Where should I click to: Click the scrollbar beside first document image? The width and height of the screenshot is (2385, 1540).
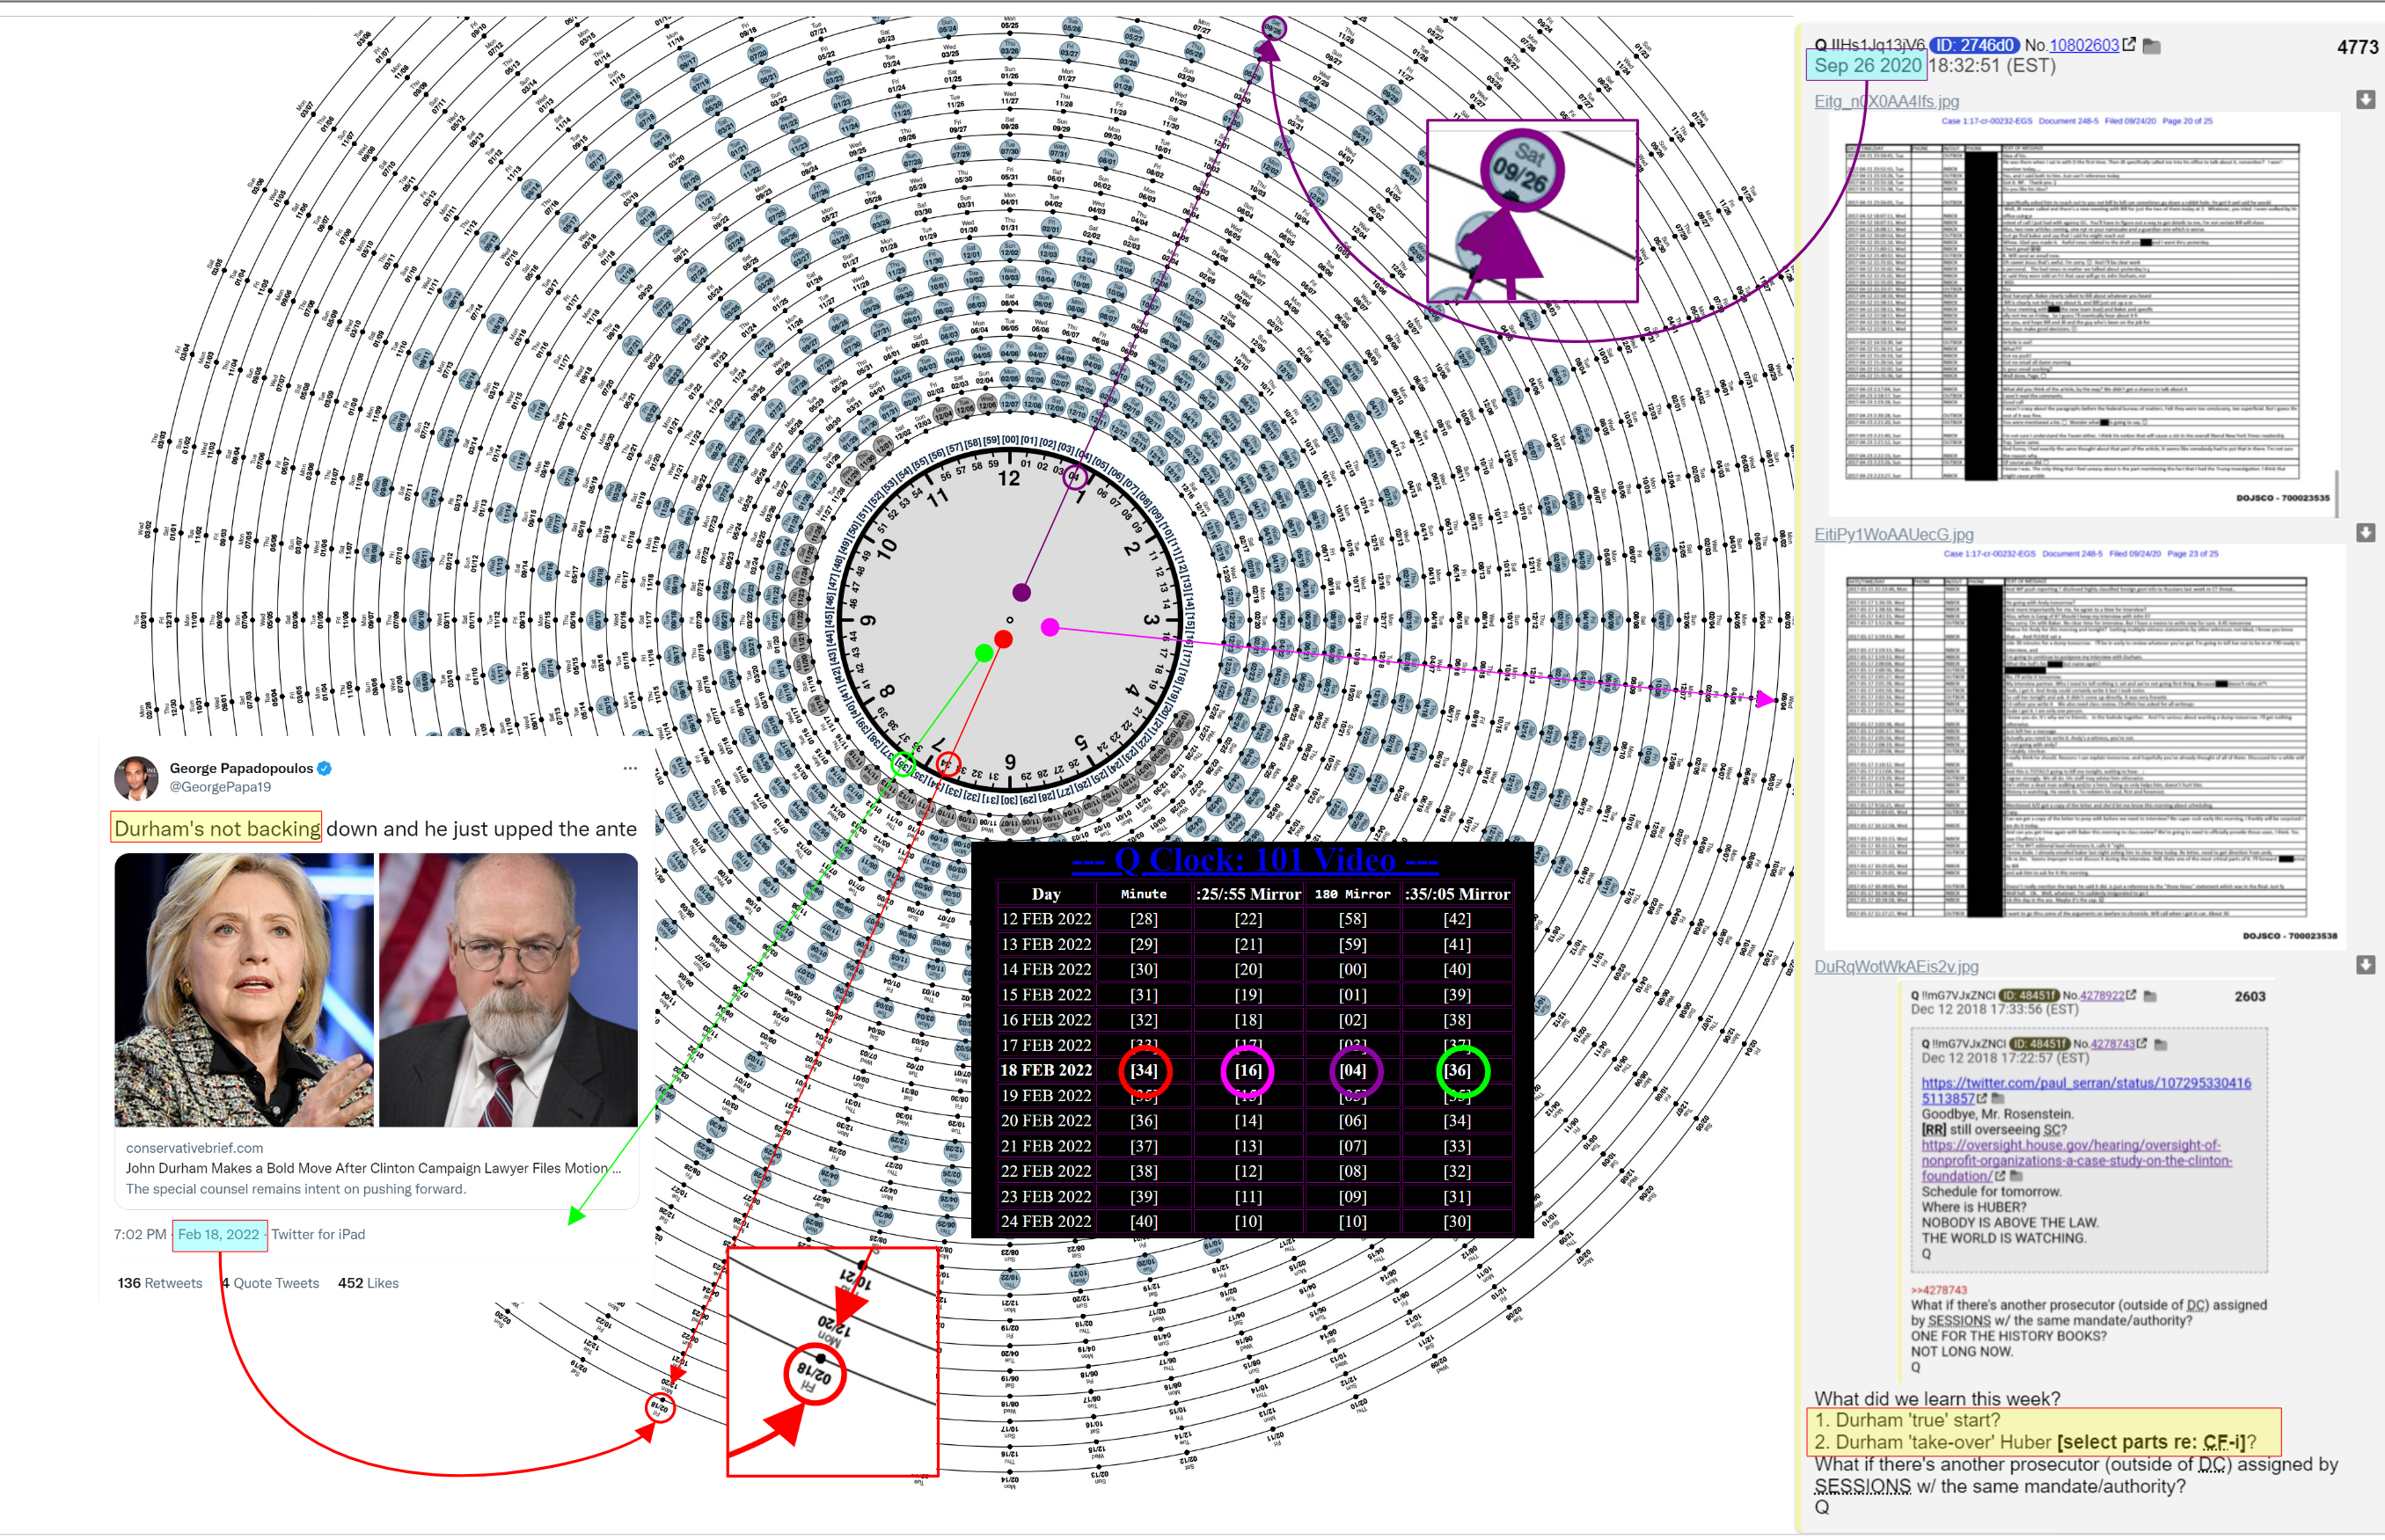[2337, 493]
